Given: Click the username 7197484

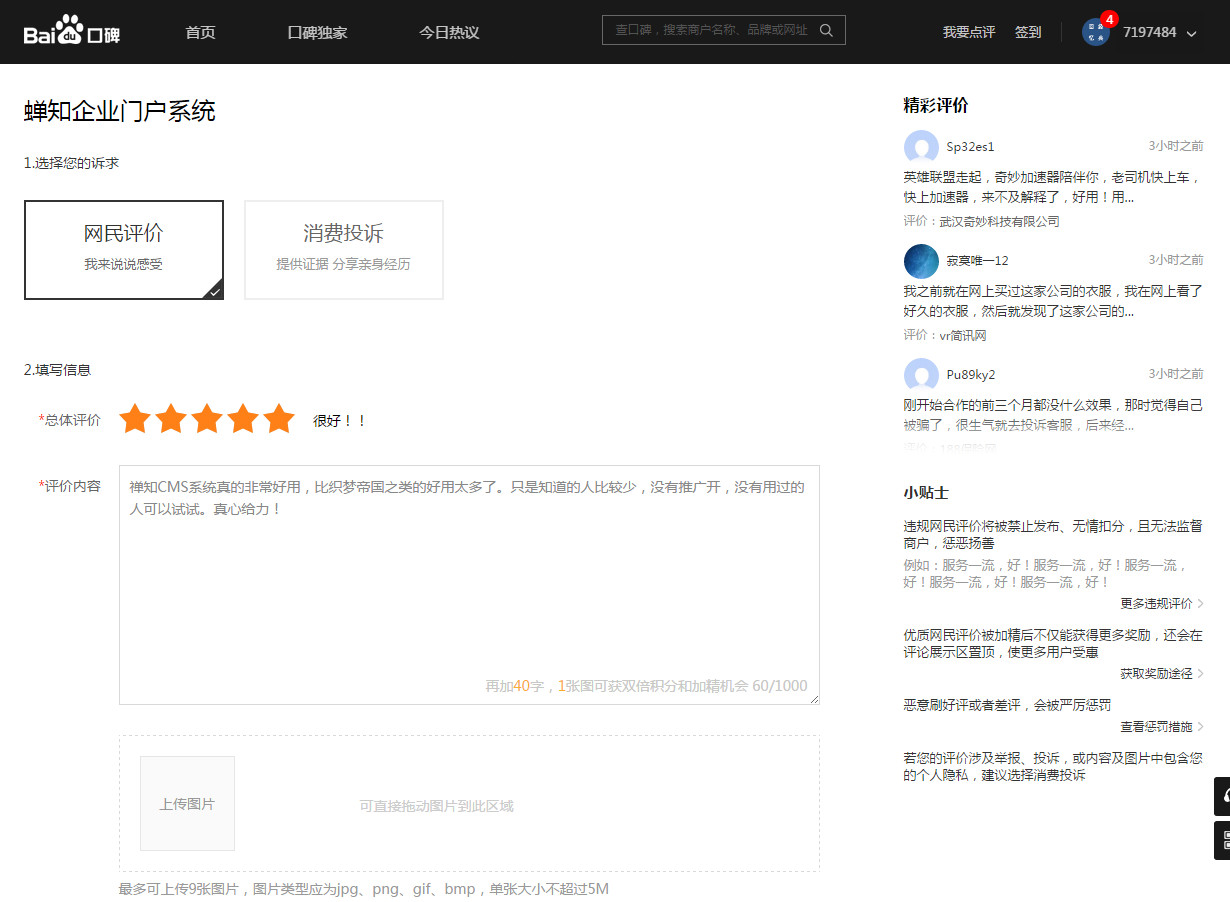Looking at the screenshot, I should click(x=1150, y=32).
